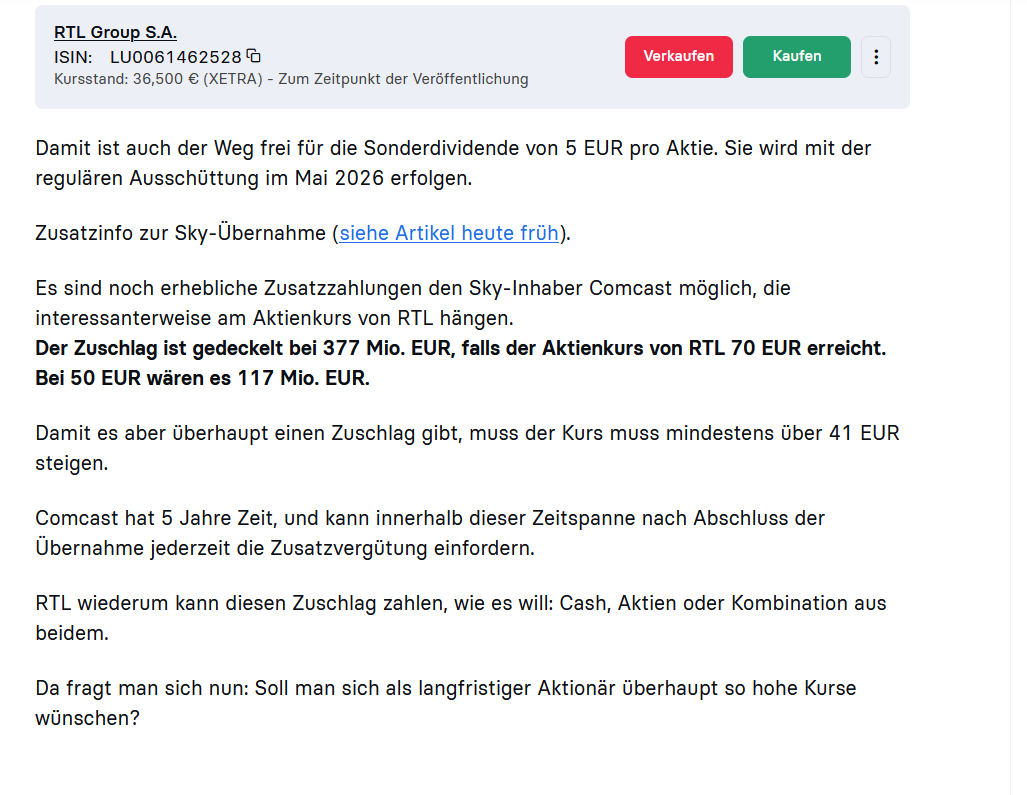
Task: Click the bold 'Bei 50 EUR wären es' line
Action: (202, 380)
